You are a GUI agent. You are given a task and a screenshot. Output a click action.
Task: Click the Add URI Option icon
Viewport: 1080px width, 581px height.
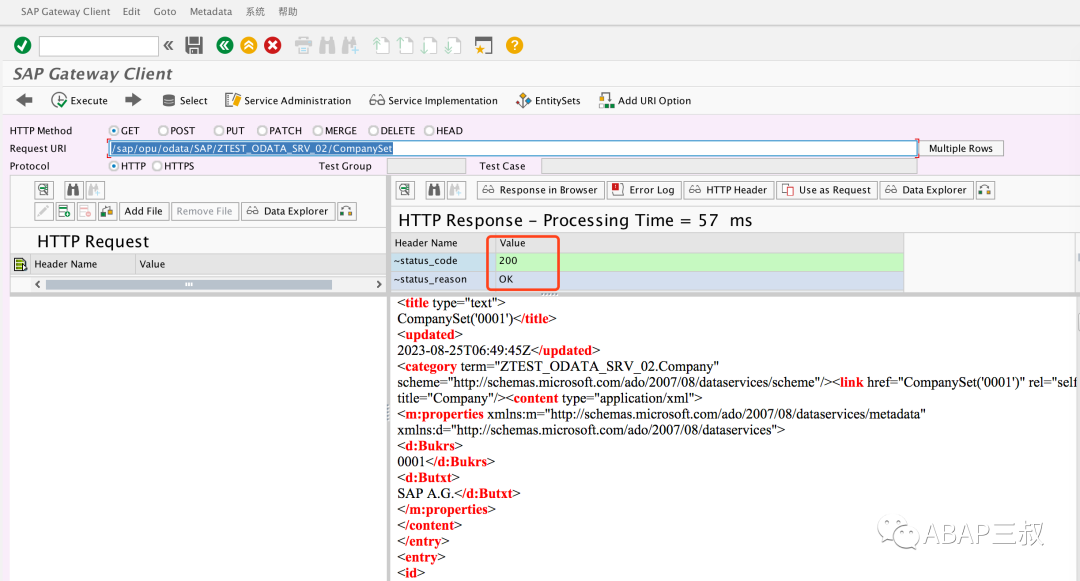606,101
